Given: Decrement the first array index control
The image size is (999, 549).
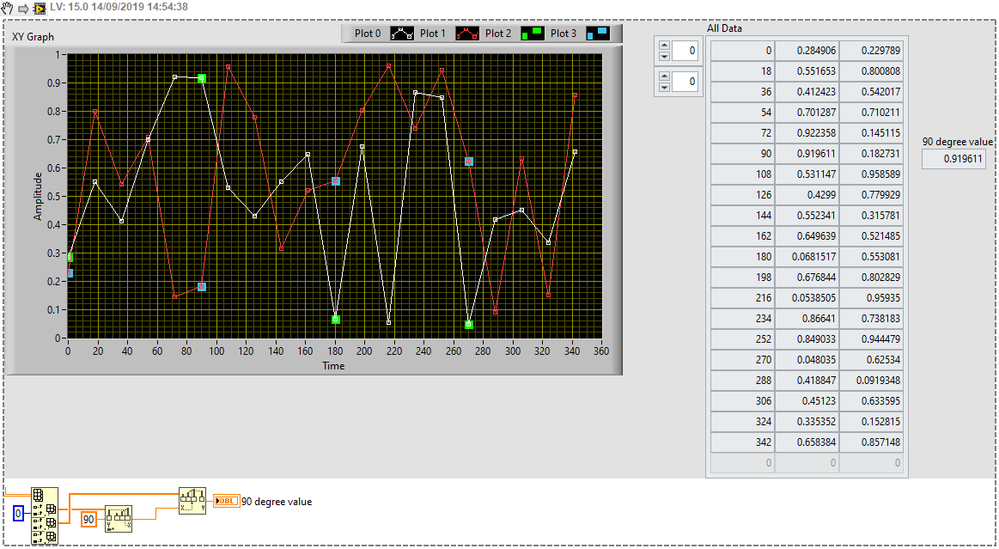Looking at the screenshot, I should click(664, 56).
